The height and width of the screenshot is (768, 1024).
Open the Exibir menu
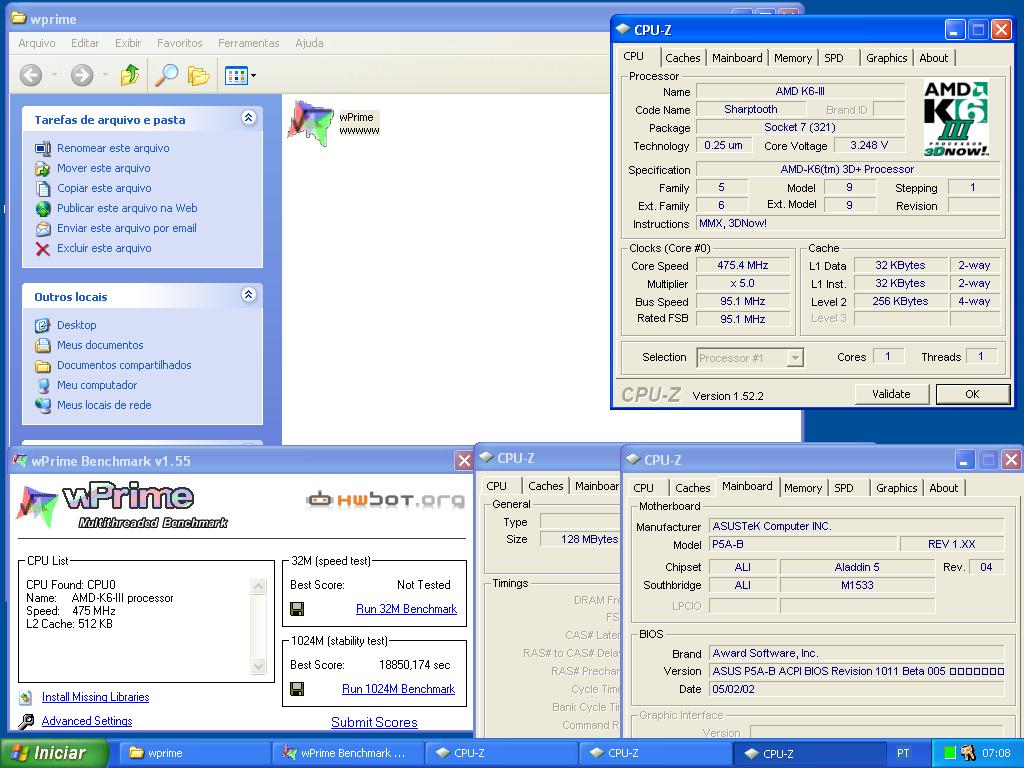point(128,43)
